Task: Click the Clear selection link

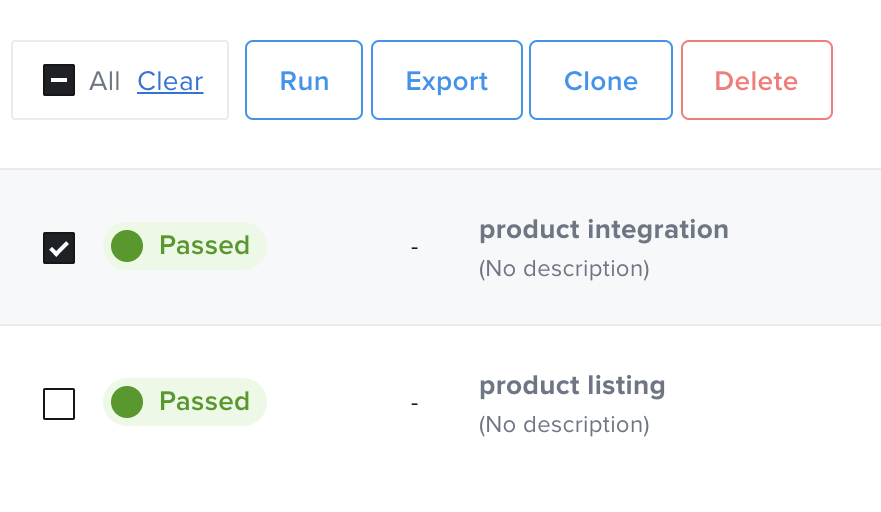Action: [170, 81]
